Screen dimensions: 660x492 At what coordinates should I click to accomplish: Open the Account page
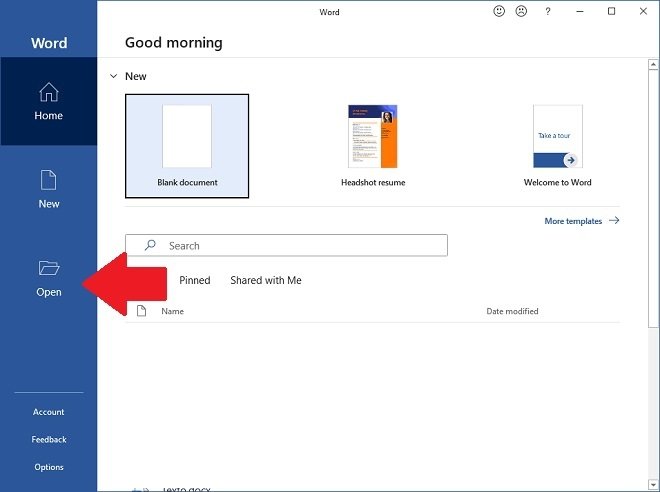48,412
